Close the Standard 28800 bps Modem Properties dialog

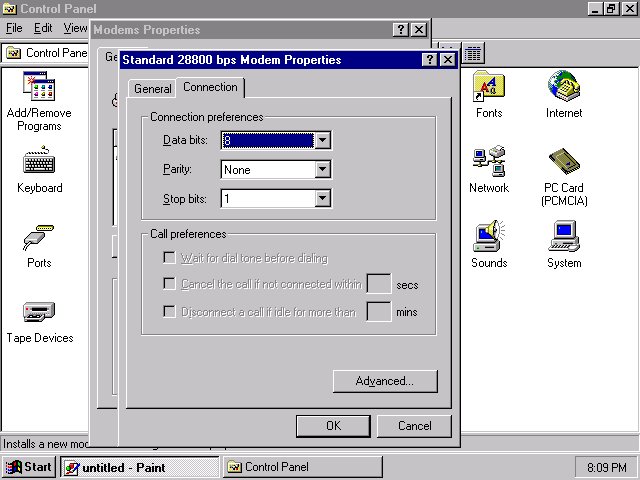coord(448,60)
